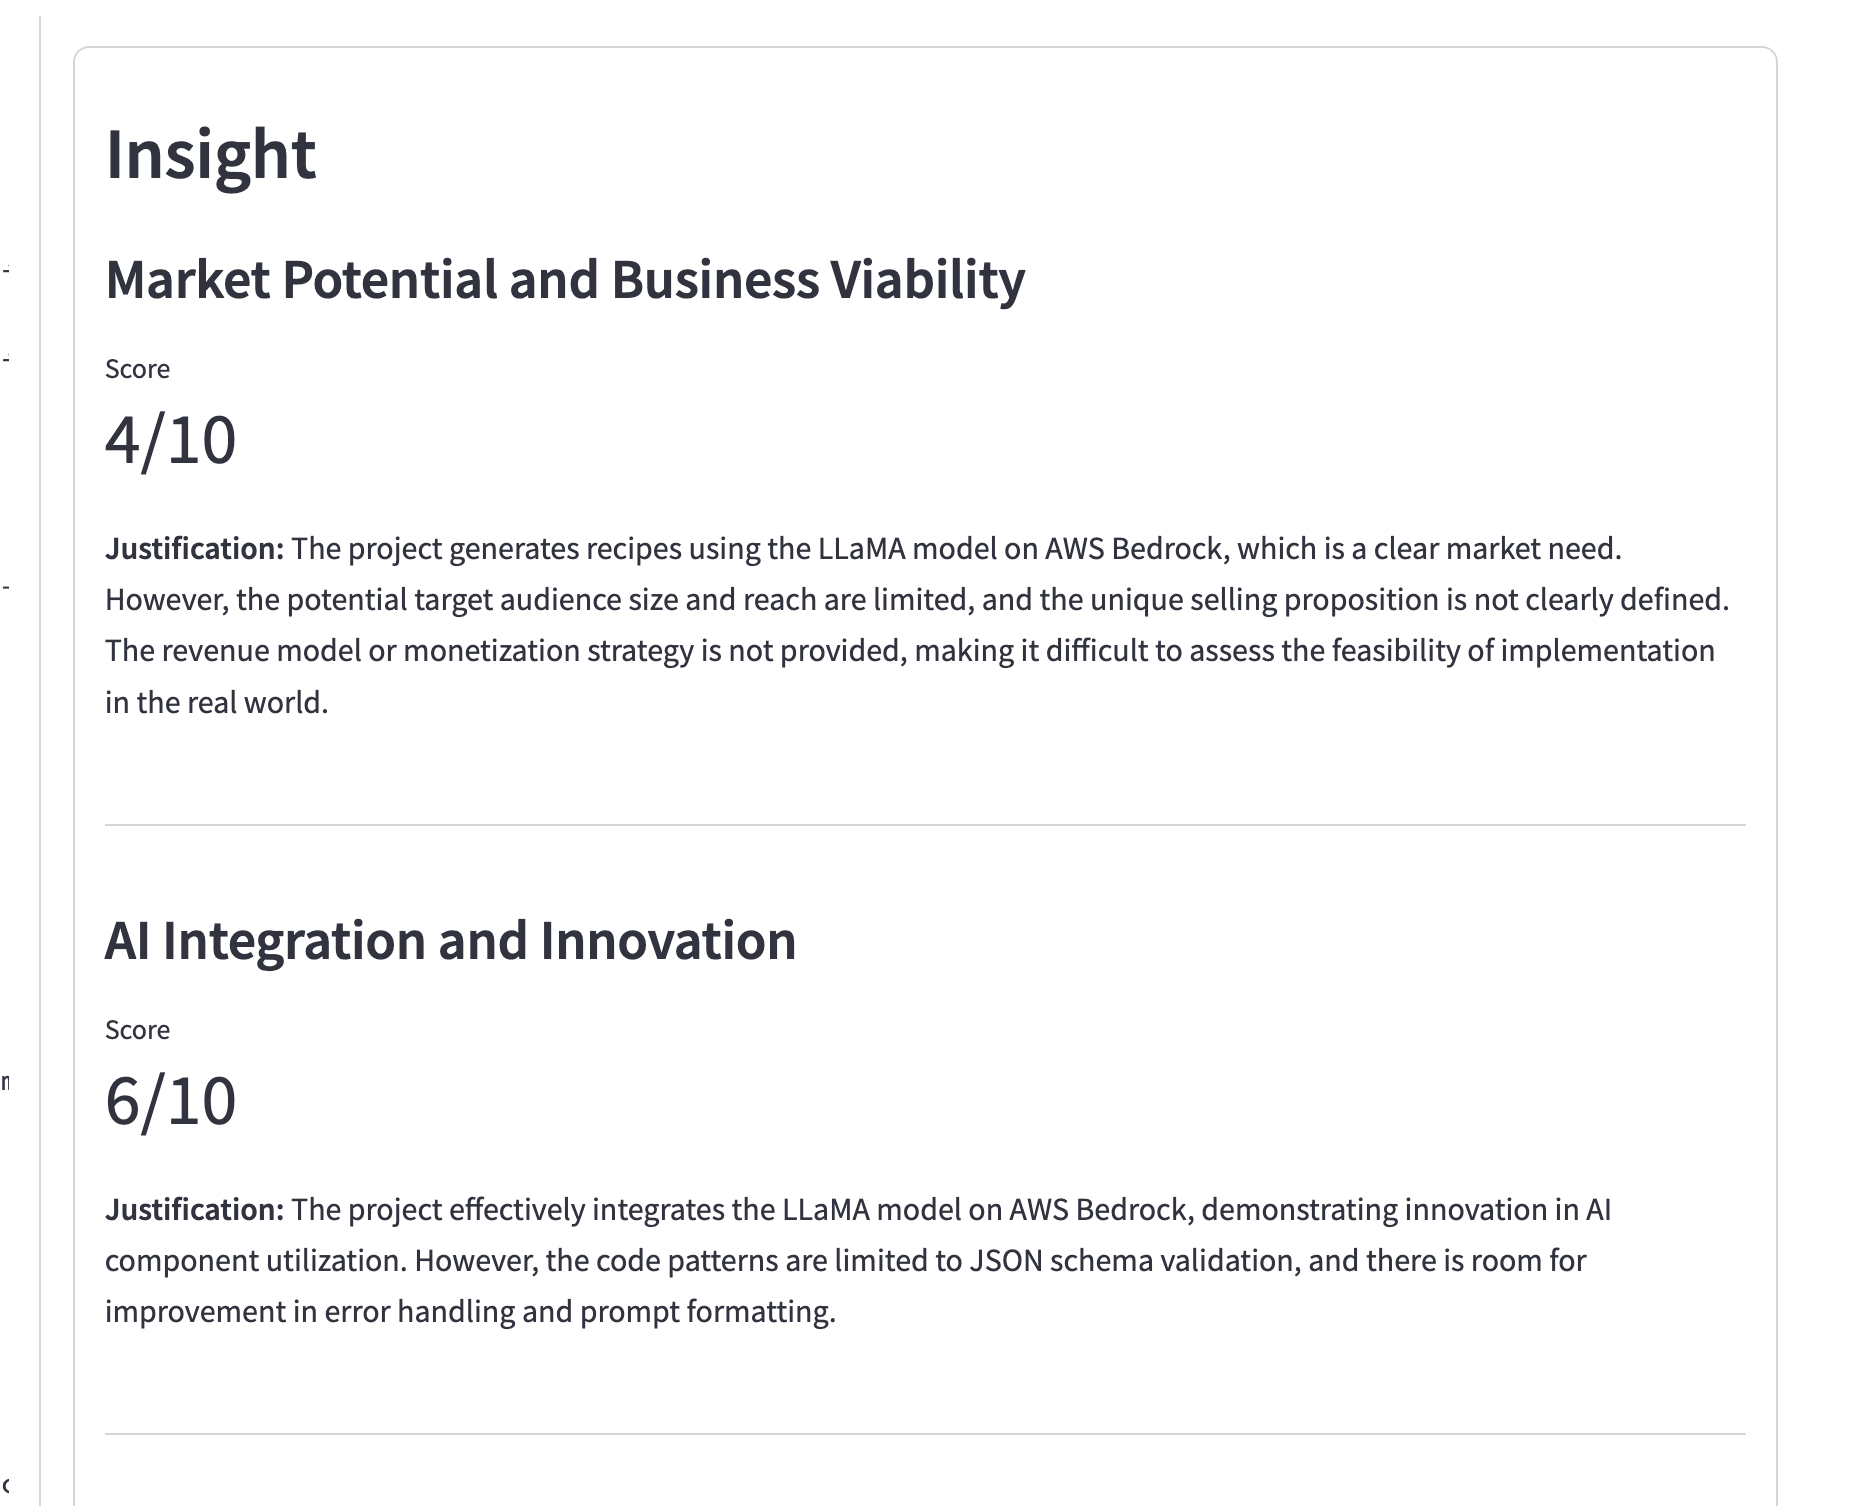Viewport: 1850px width, 1506px height.
Task: Click the "Insight" main heading
Action: point(210,155)
